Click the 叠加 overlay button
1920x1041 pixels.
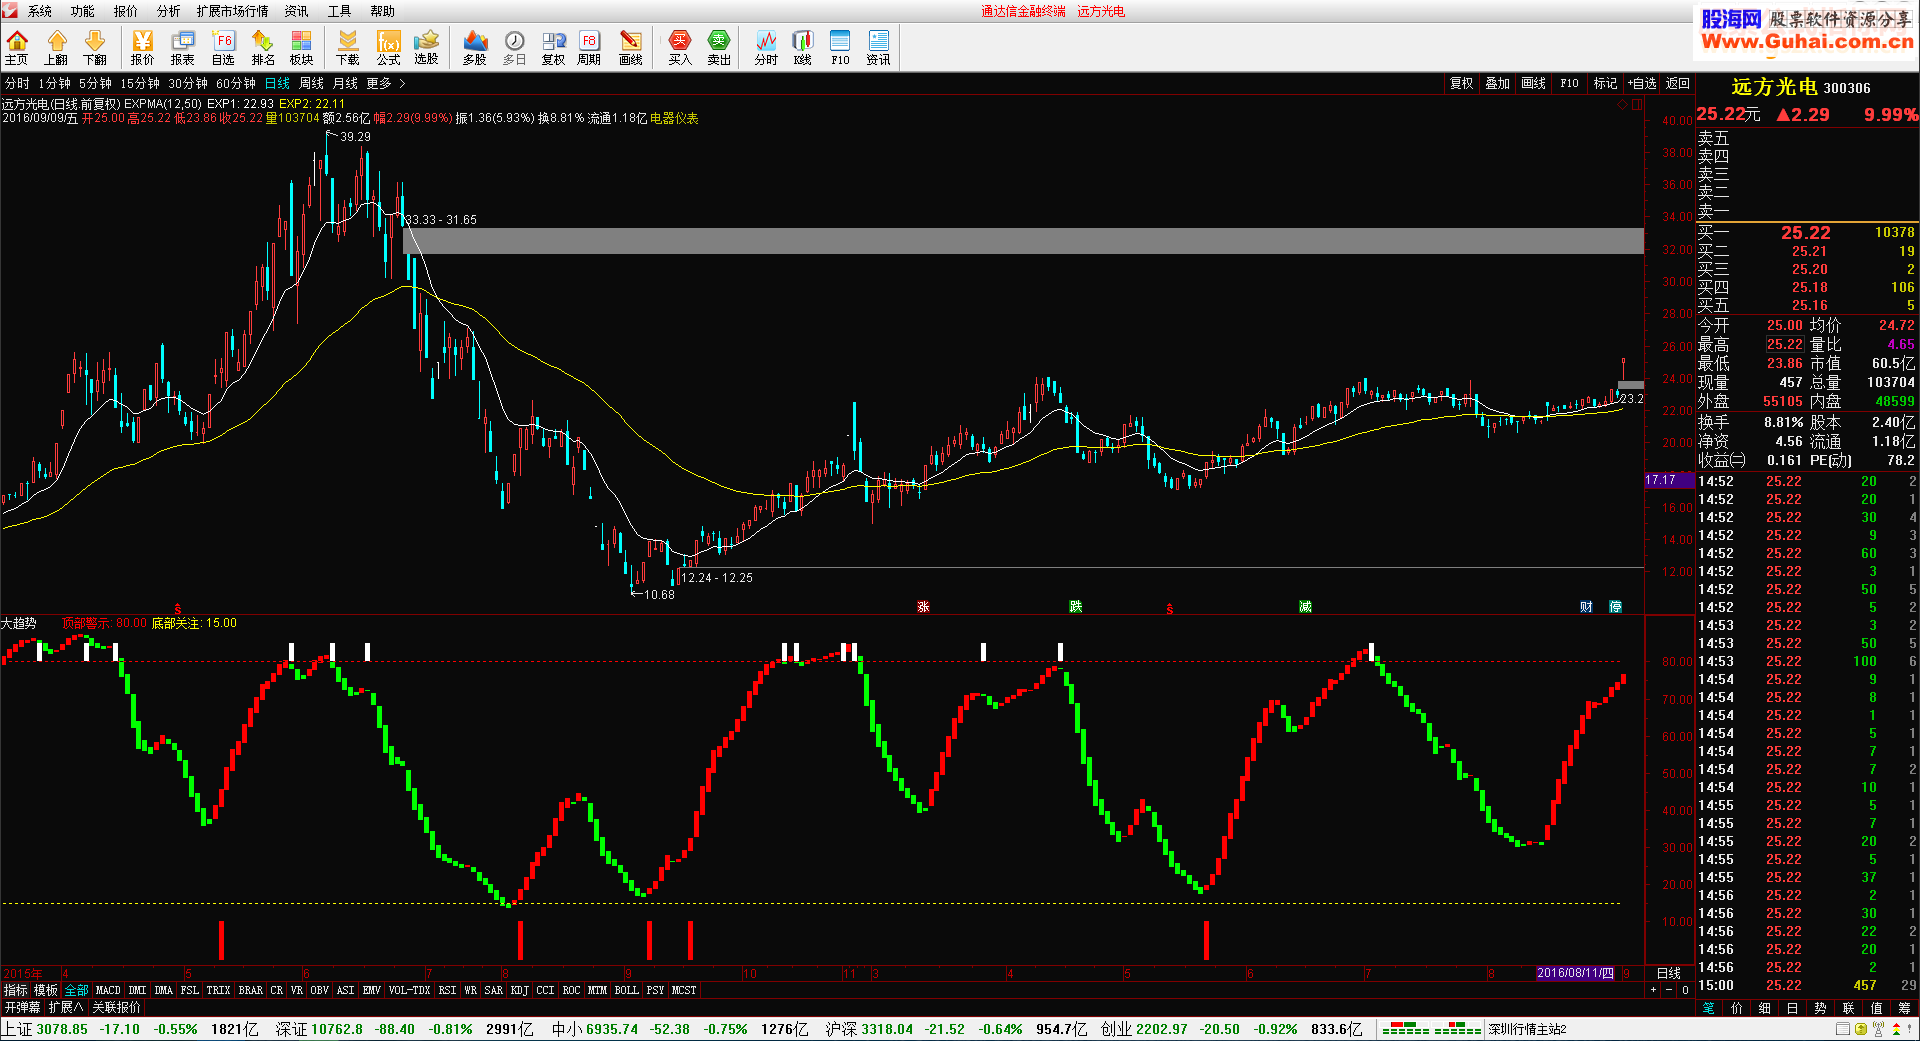[1498, 84]
